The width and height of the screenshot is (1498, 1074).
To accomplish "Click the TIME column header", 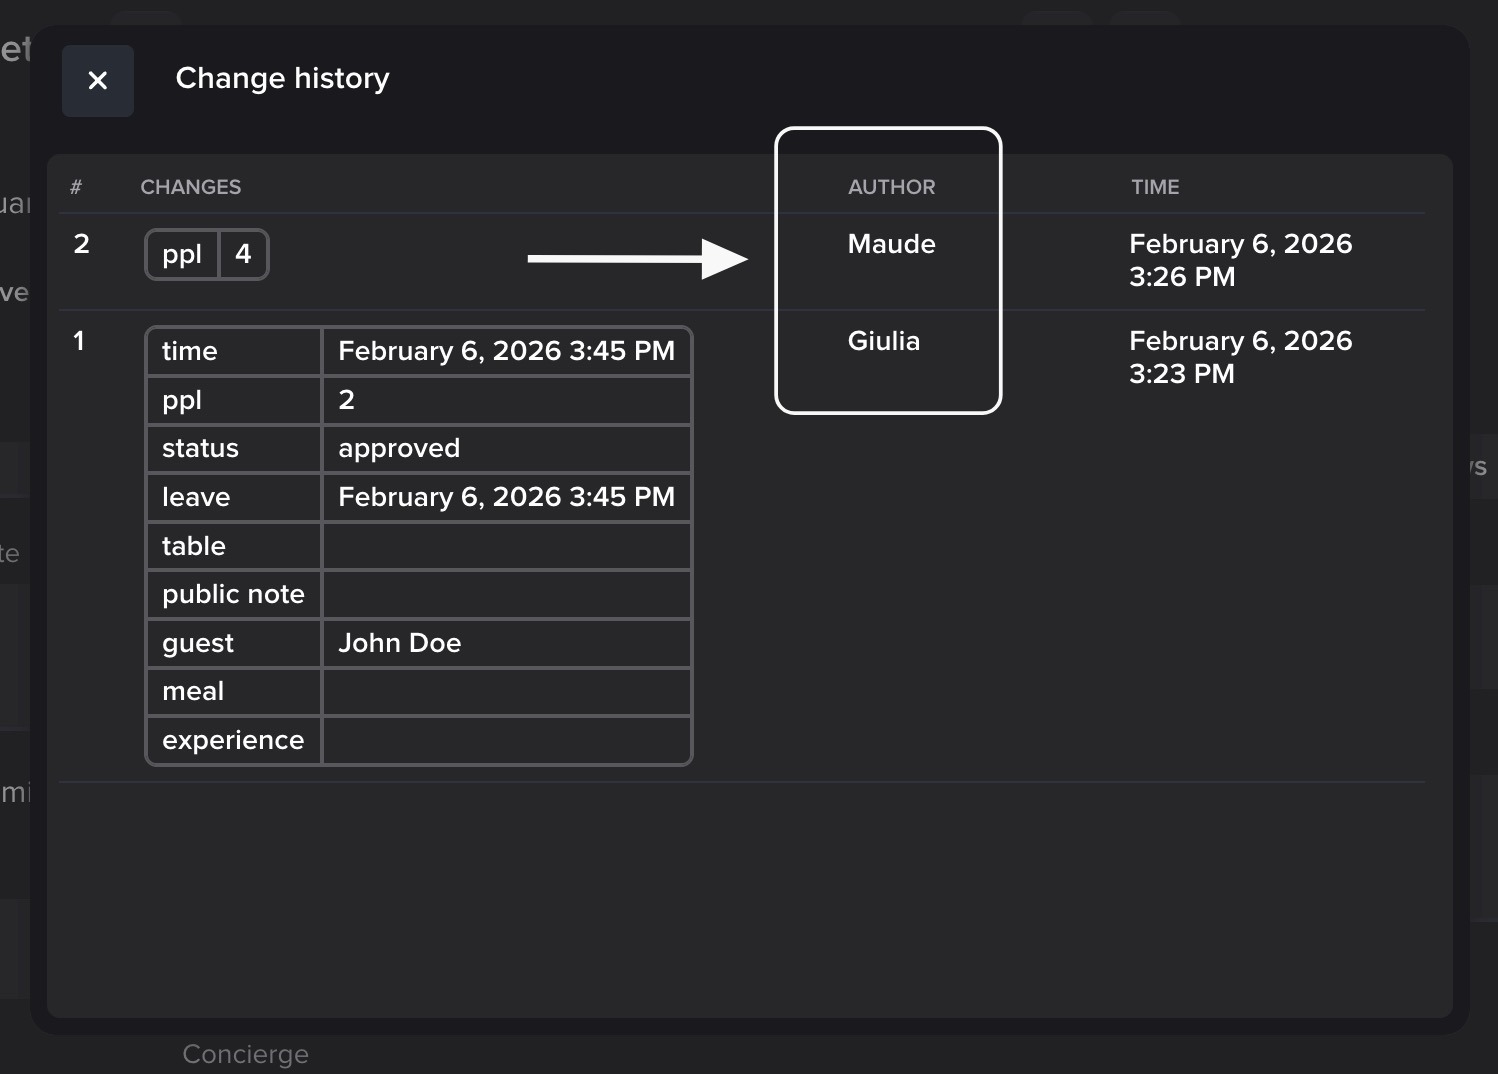I will [x=1155, y=187].
